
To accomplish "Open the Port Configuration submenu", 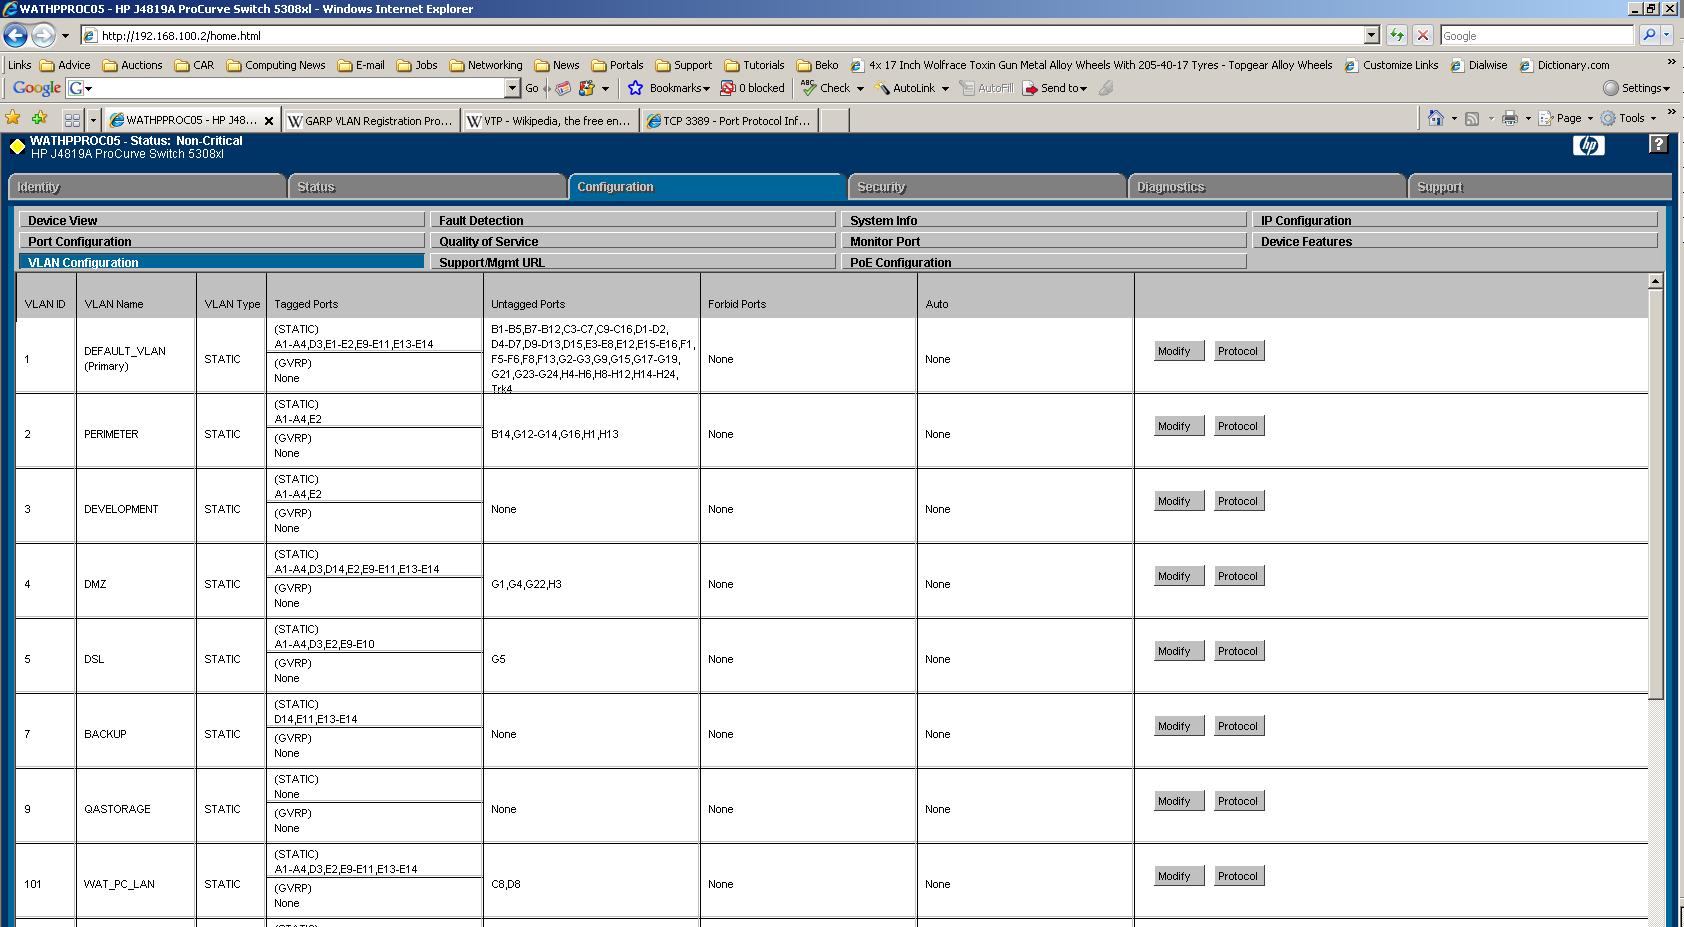I will [222, 241].
